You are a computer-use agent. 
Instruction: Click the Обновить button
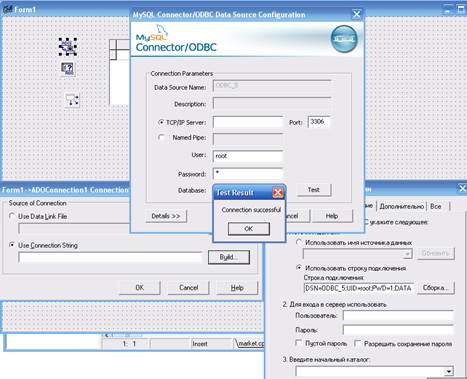click(x=435, y=253)
